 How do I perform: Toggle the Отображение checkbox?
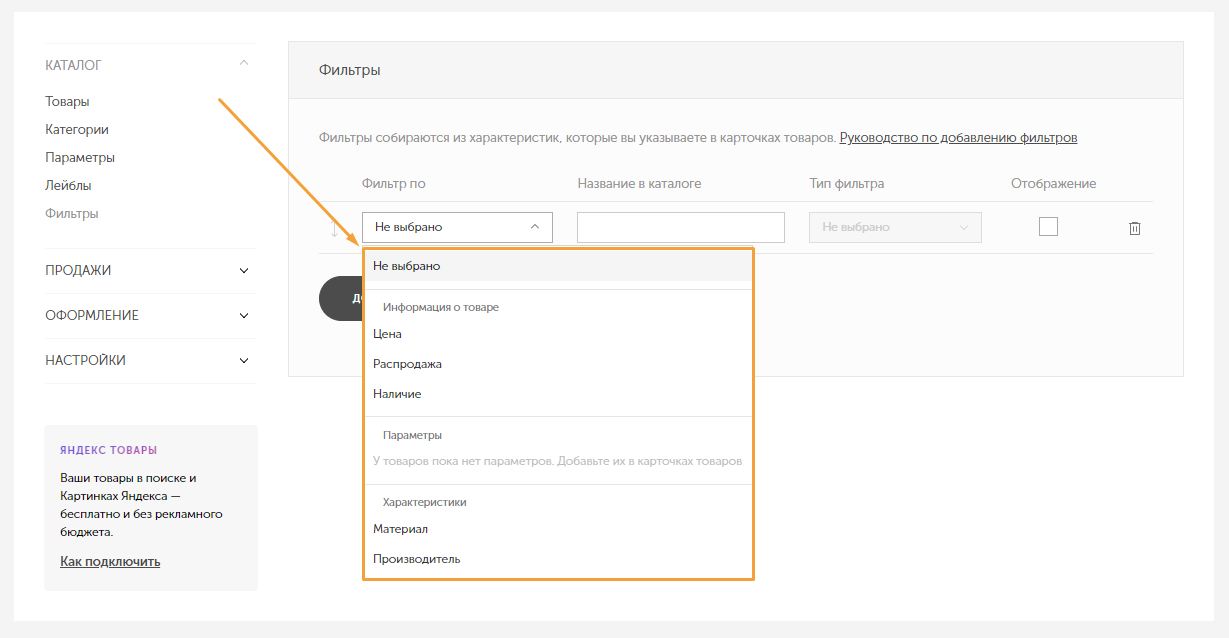click(1048, 227)
